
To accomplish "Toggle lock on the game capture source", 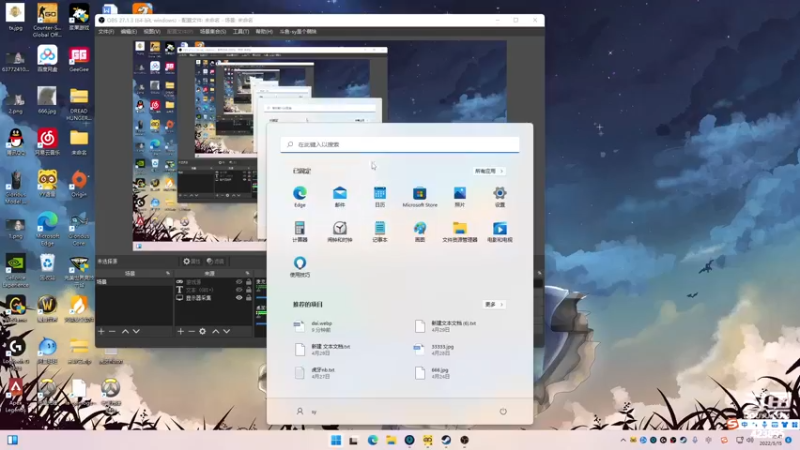I will tap(248, 282).
